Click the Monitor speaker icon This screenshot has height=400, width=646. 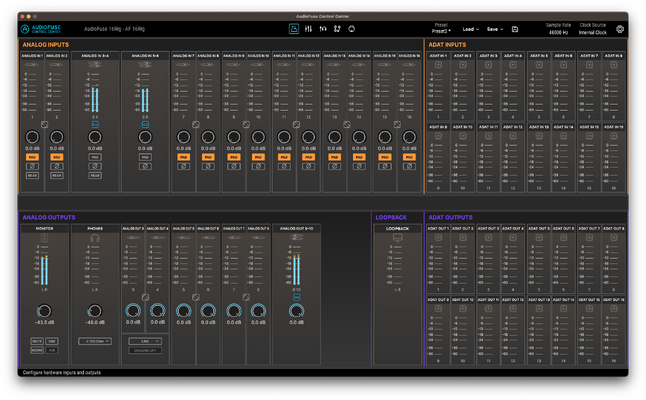44,238
